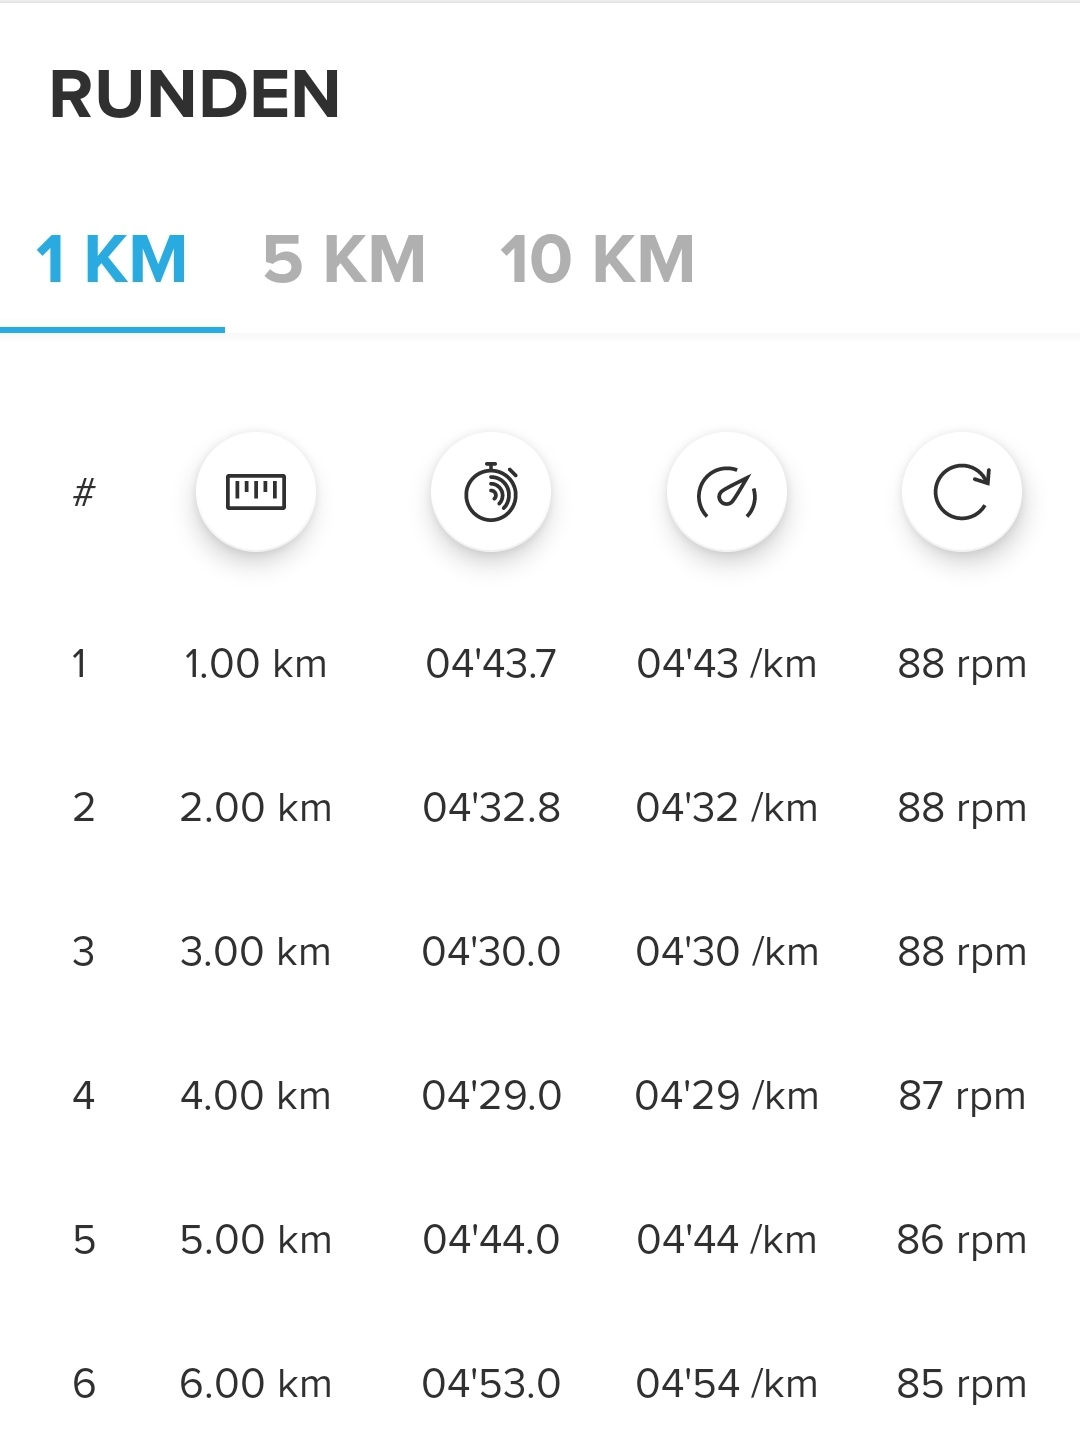This screenshot has height=1453, width=1080.
Task: Tap lap 1 time 04'43.7
Action: point(491,664)
